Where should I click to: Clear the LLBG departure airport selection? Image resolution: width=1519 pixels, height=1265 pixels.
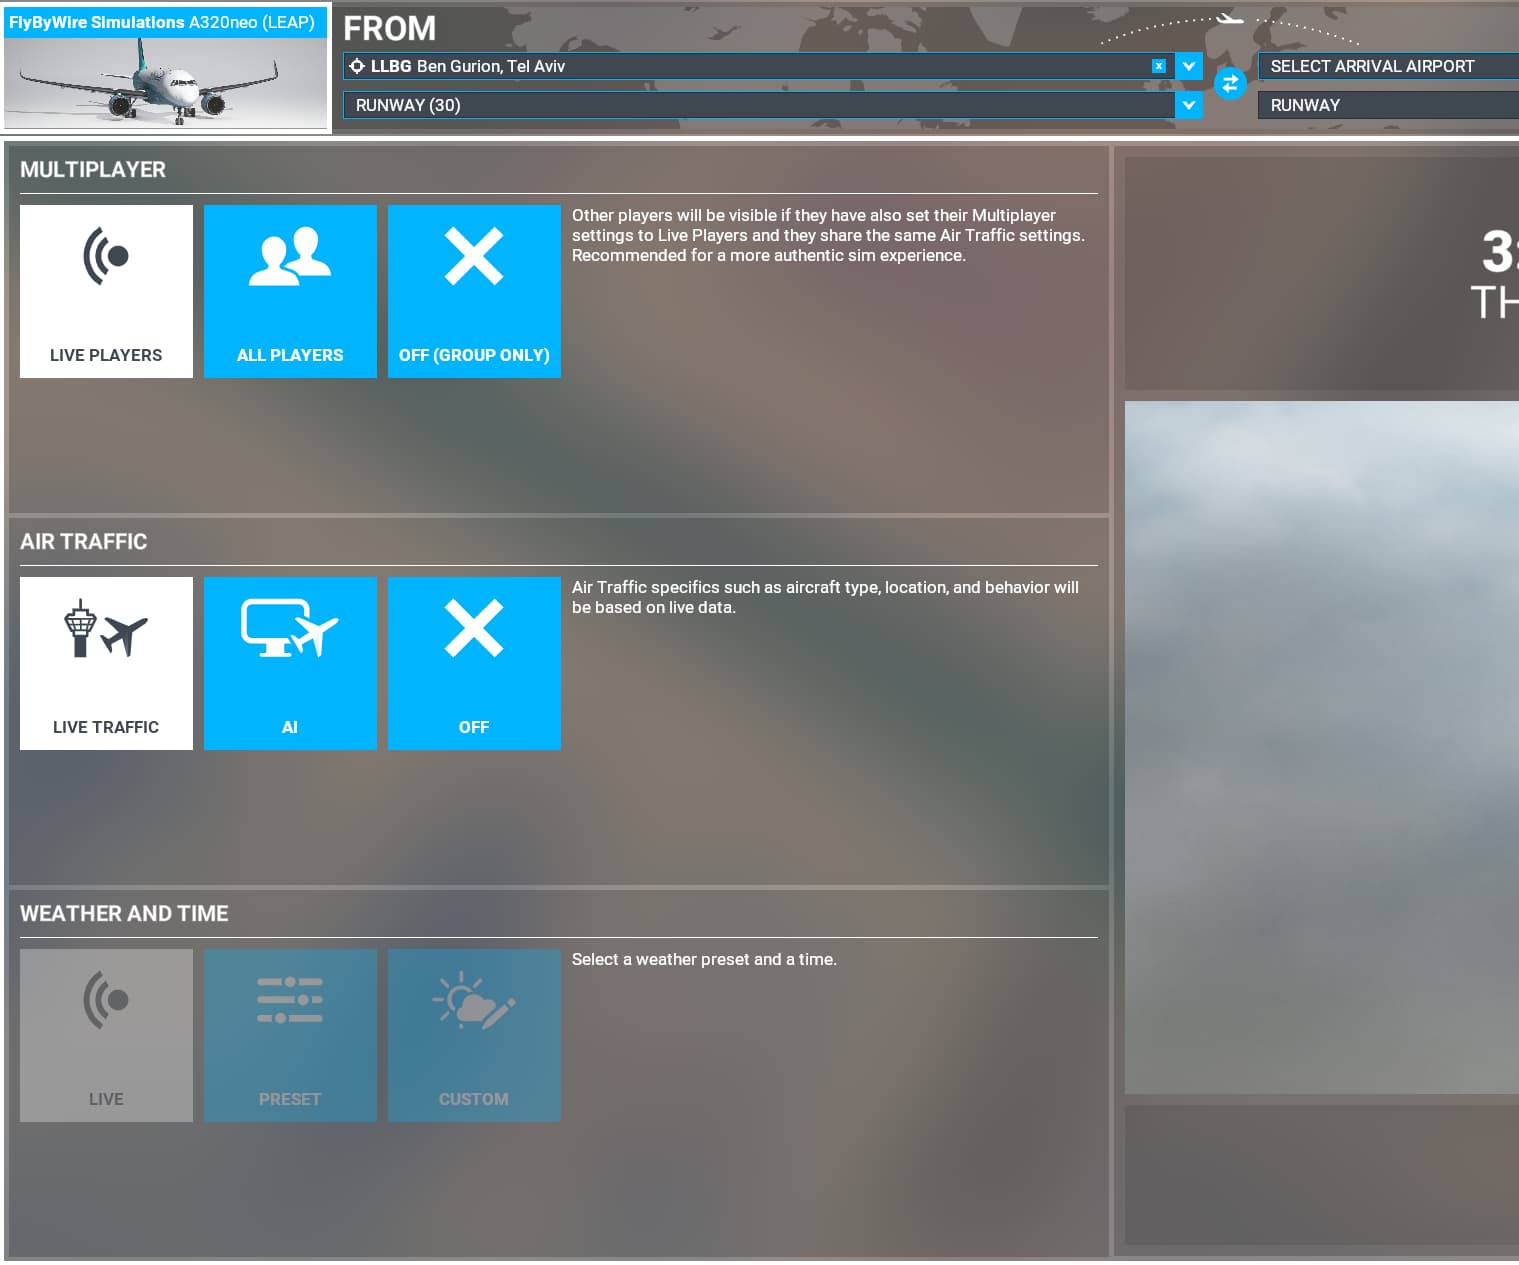(x=1158, y=66)
